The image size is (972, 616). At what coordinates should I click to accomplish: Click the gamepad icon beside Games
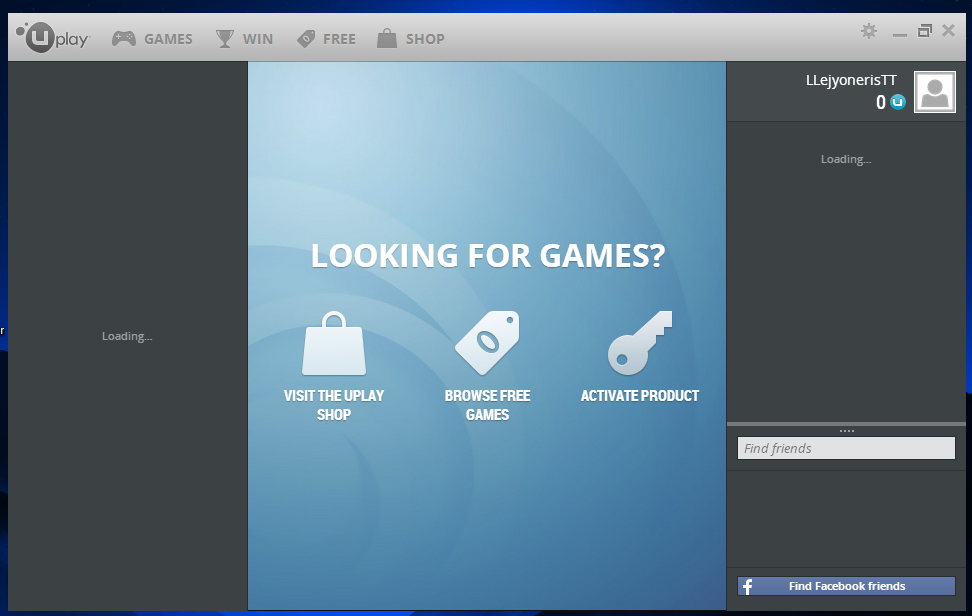[124, 38]
